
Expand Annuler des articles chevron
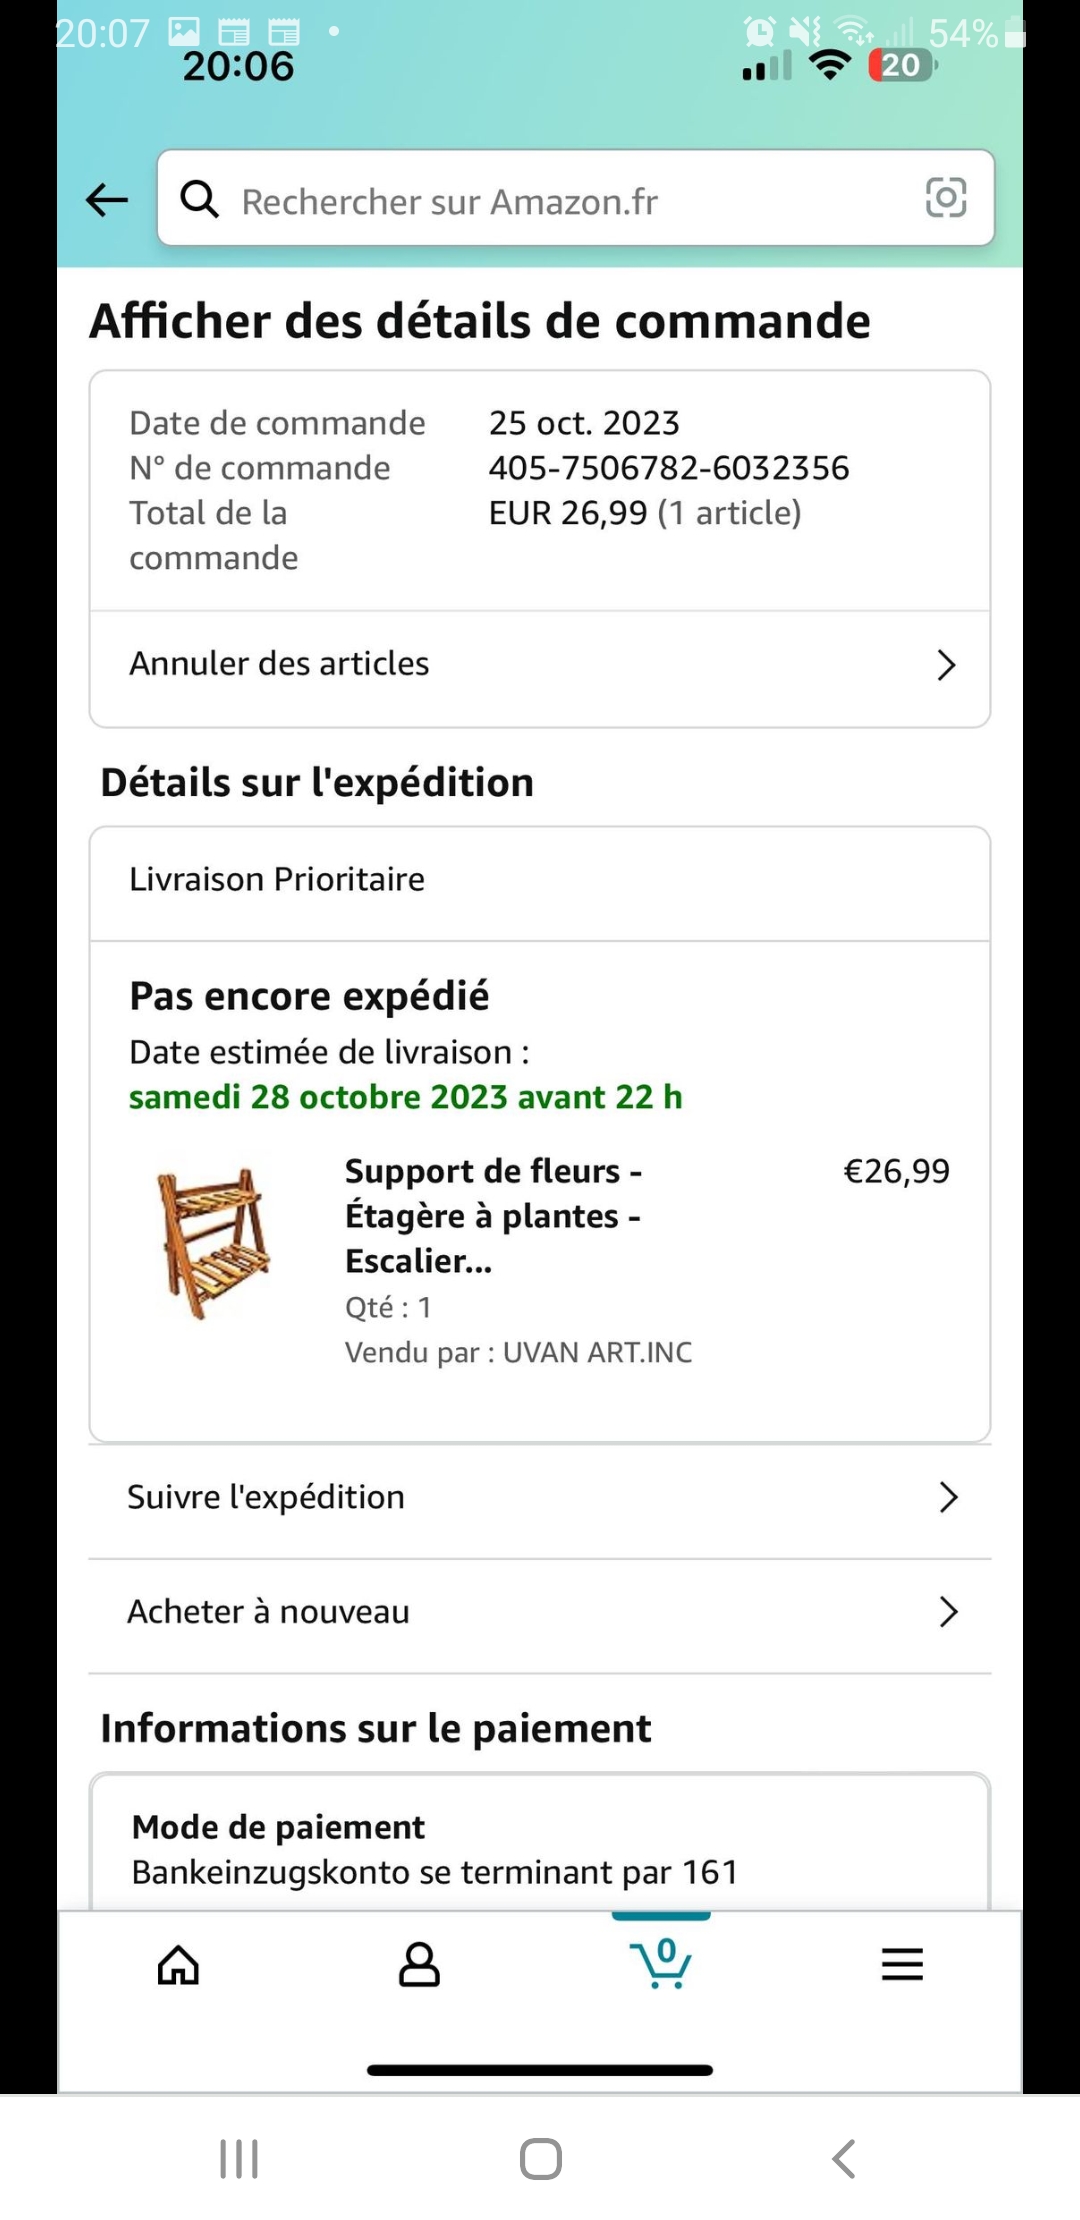click(946, 665)
